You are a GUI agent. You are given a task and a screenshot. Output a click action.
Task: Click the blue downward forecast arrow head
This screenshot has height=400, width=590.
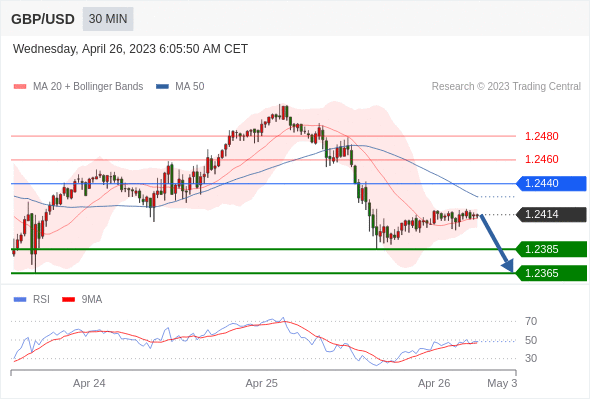pos(508,265)
